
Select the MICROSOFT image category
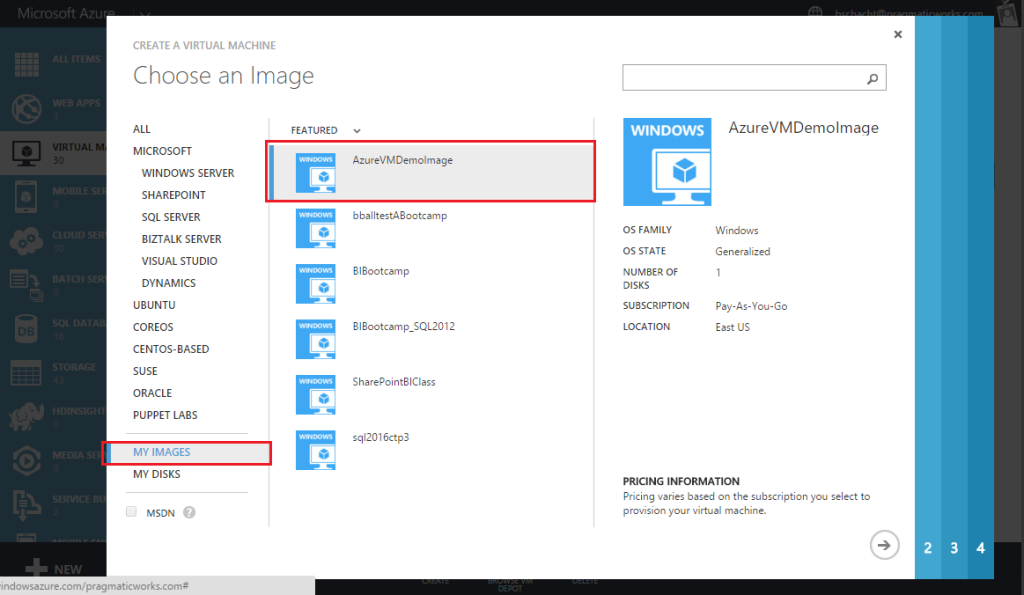(163, 152)
